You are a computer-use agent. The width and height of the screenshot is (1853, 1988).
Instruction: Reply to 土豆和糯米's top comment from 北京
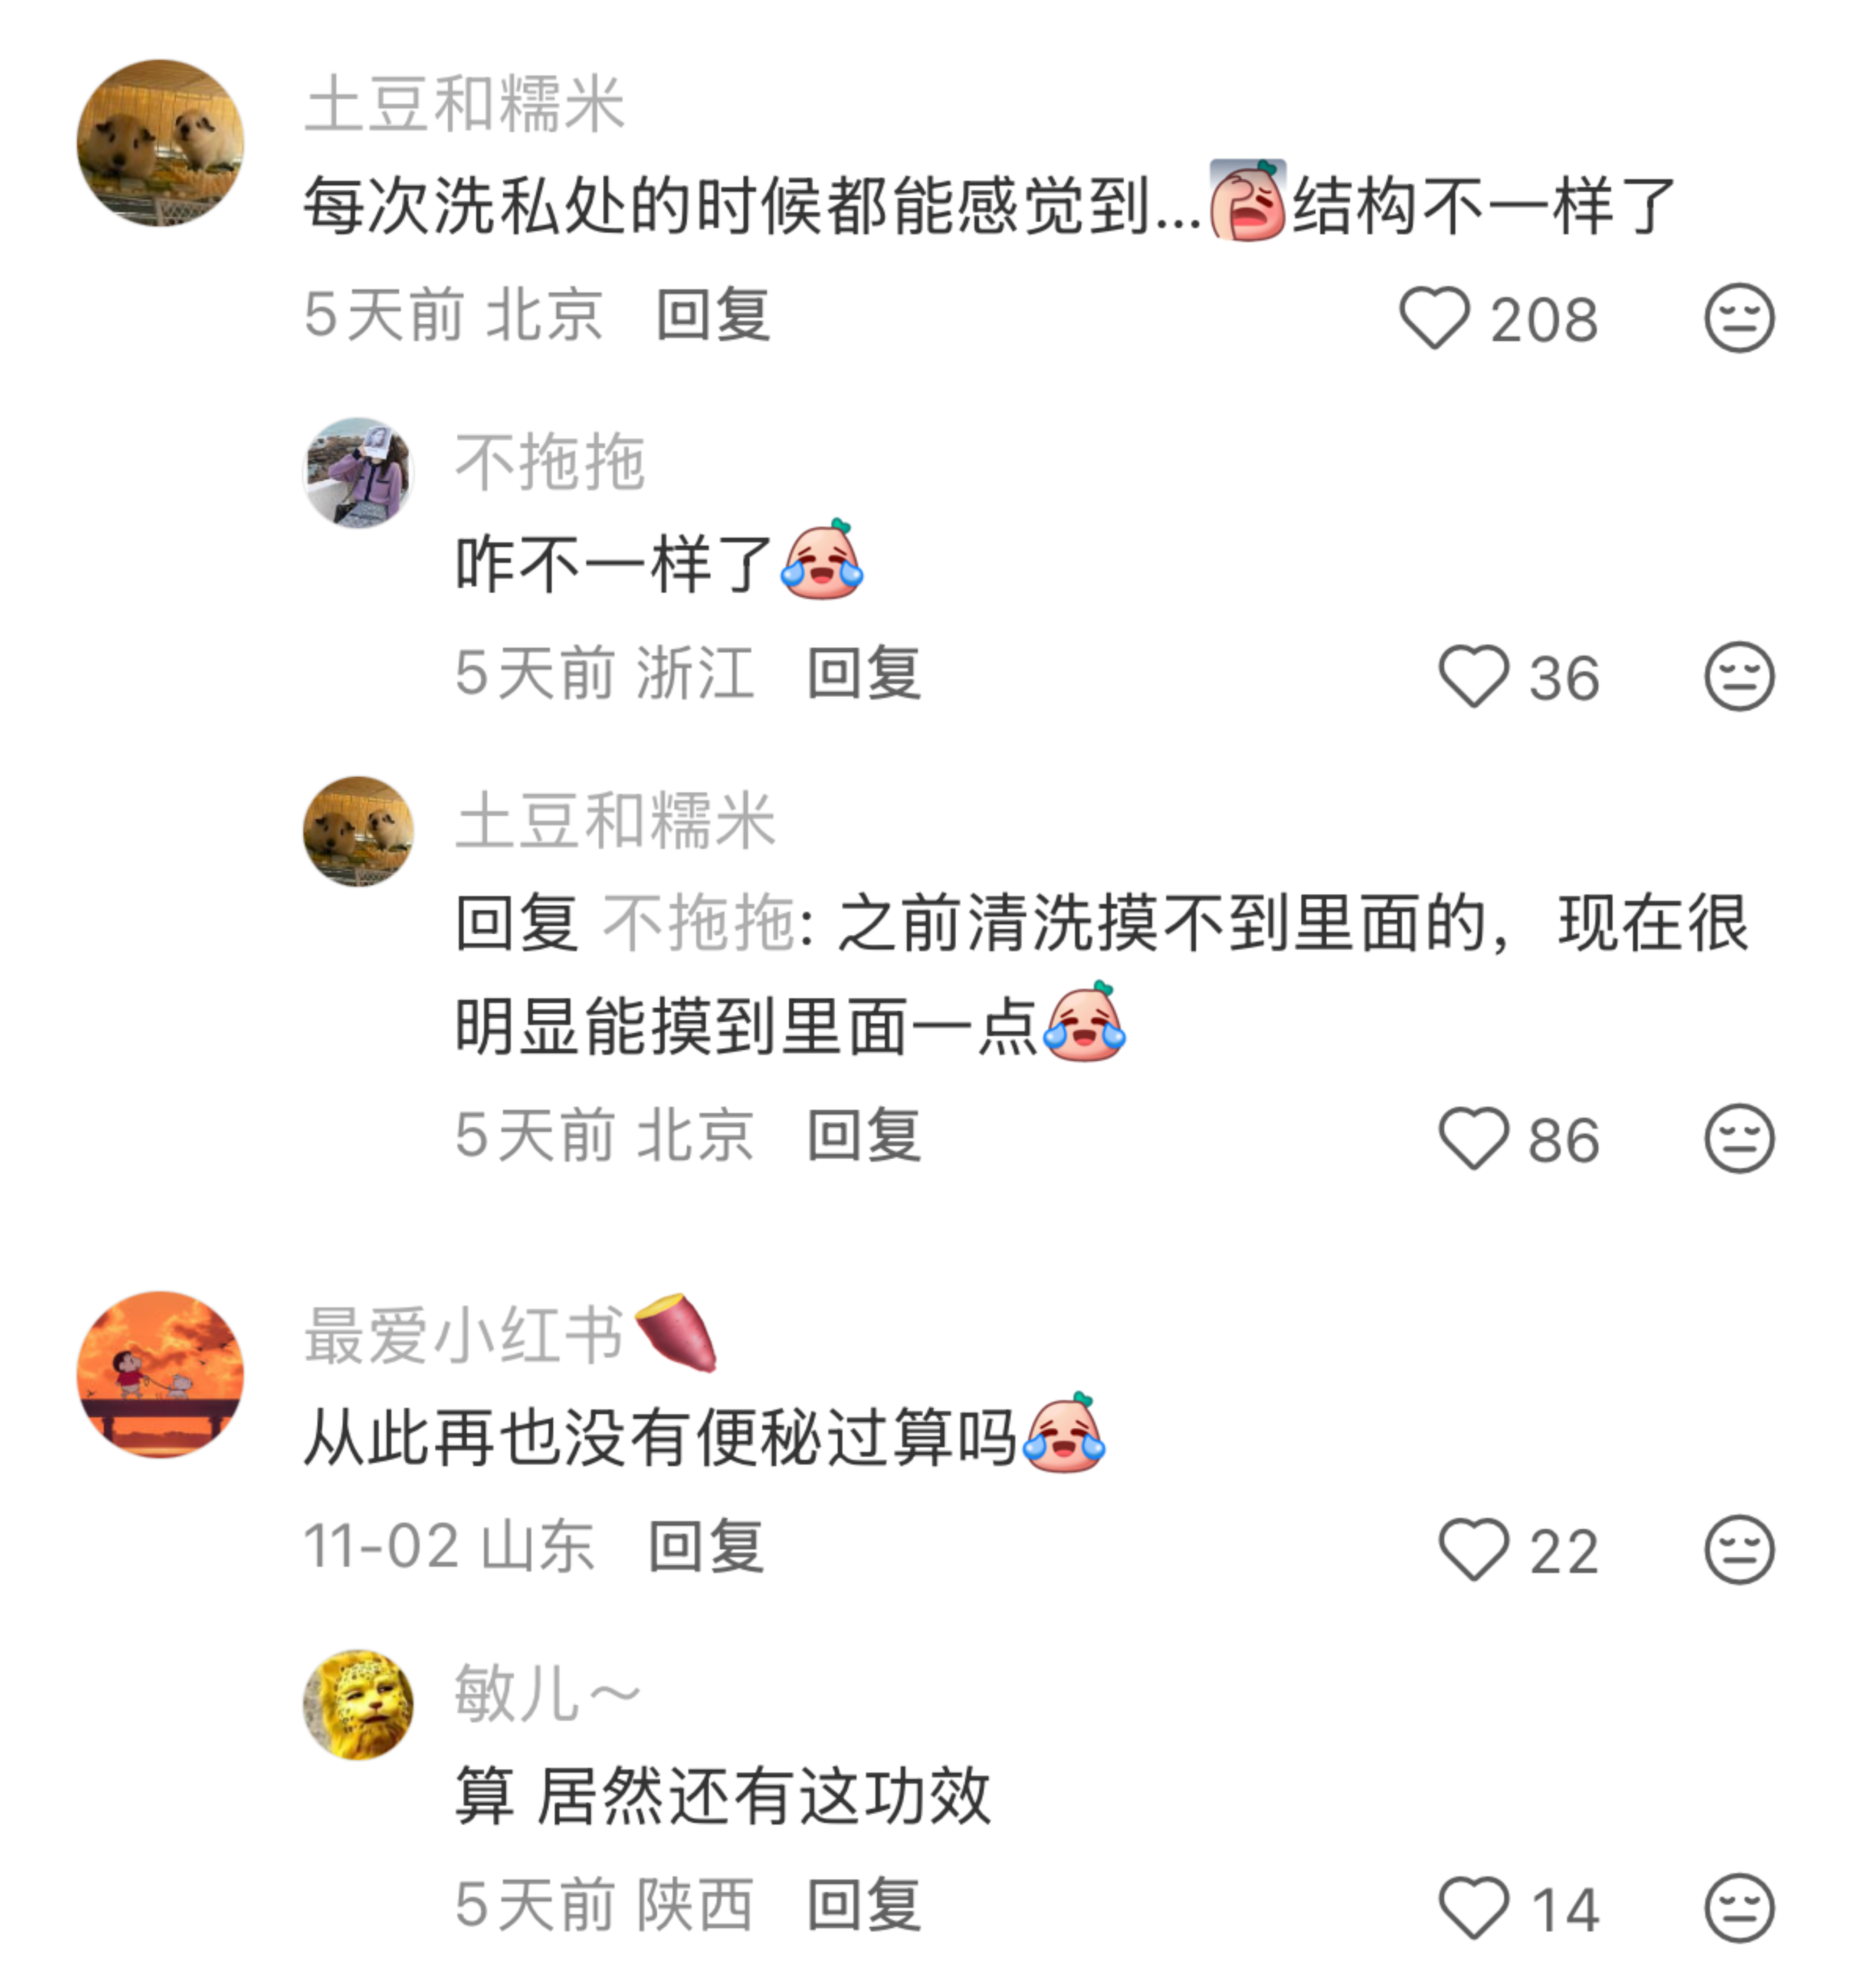(712, 315)
